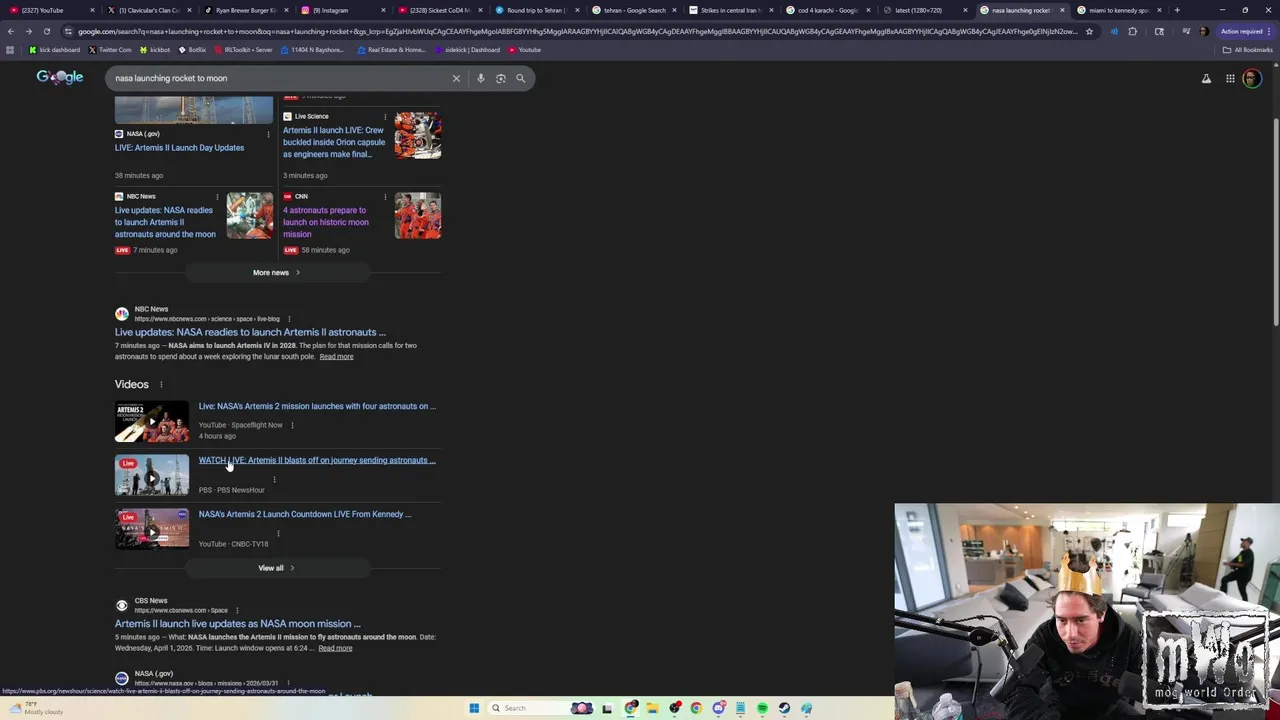This screenshot has width=1280, height=720.
Task: Open All Bookmarks folder
Action: click(x=1247, y=49)
